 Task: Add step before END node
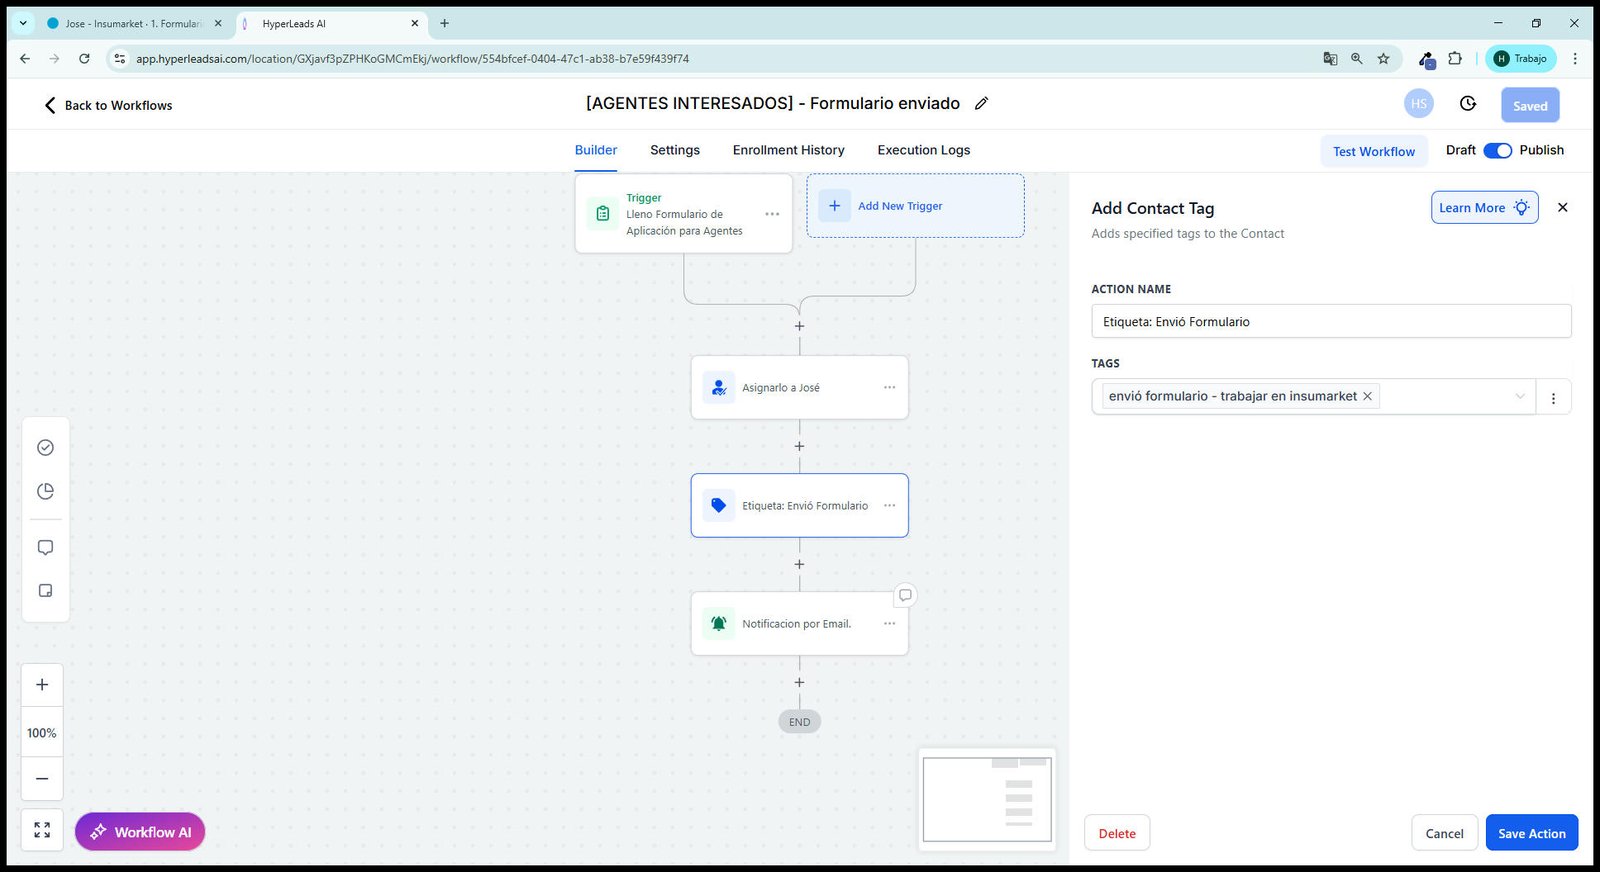799,682
